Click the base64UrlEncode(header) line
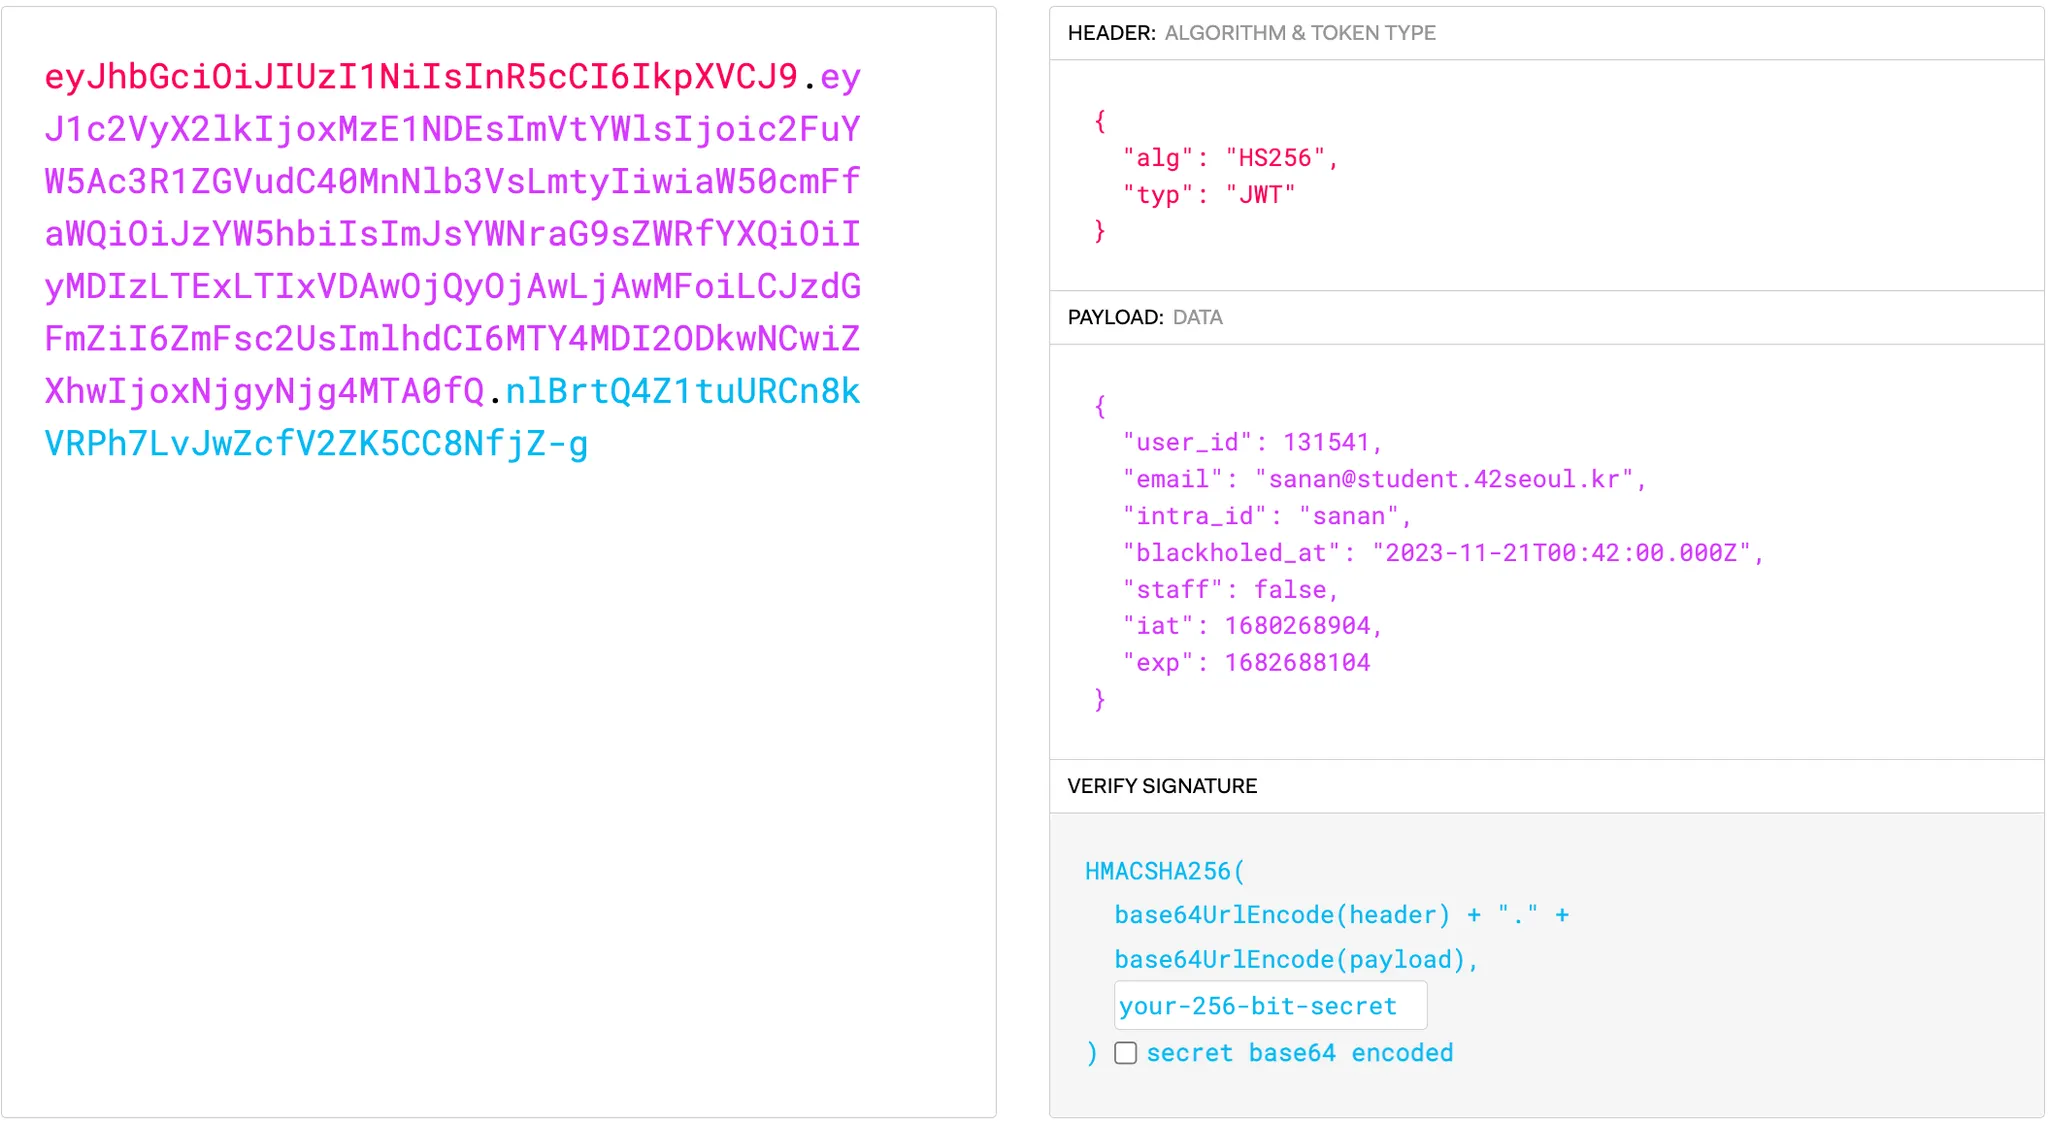 (x=1281, y=915)
